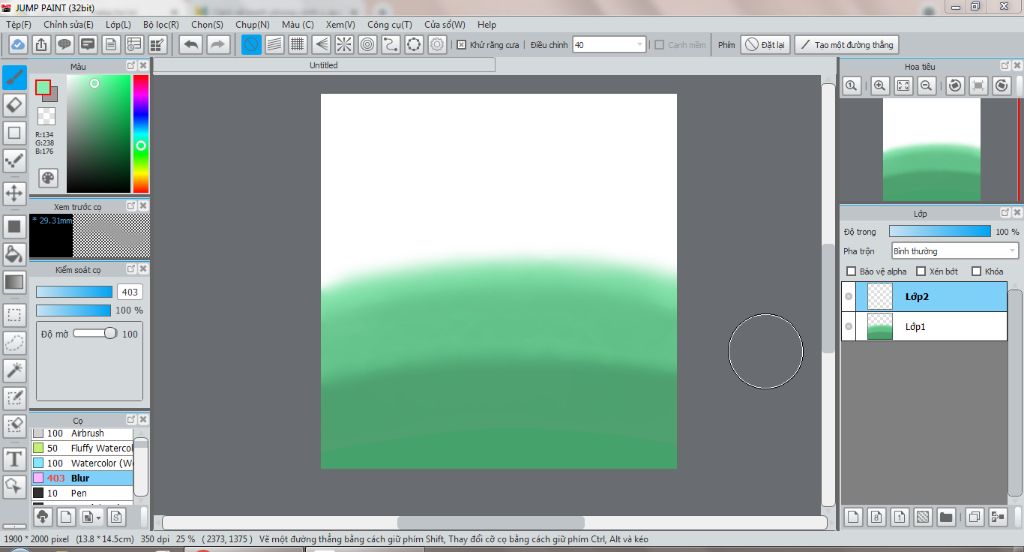The image size is (1024, 552).
Task: Download brushes from cloud
Action: click(x=42, y=517)
